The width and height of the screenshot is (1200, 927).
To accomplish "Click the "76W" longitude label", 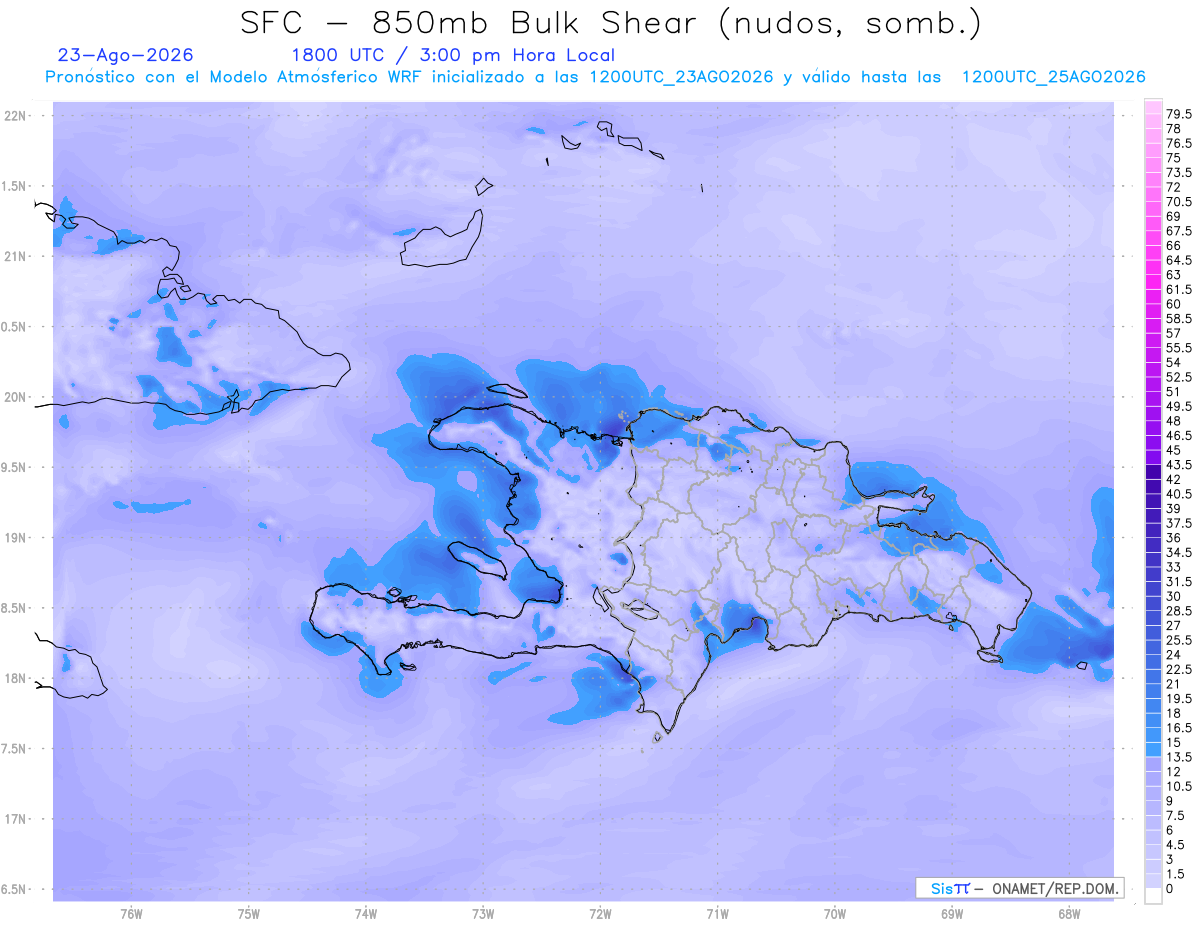I will pyautogui.click(x=131, y=913).
